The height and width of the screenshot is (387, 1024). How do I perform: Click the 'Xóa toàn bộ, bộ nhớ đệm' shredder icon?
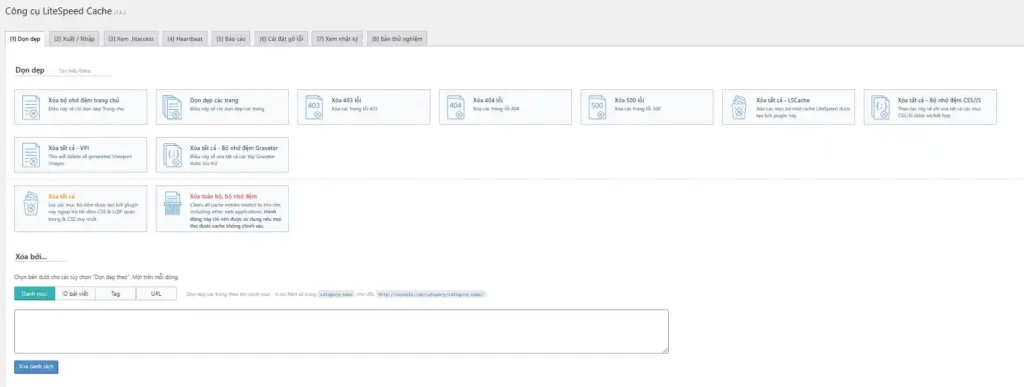[172, 203]
